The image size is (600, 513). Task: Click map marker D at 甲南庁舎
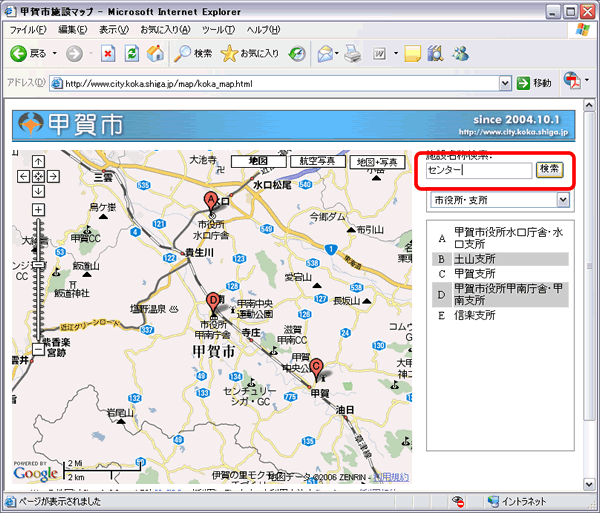click(x=213, y=303)
